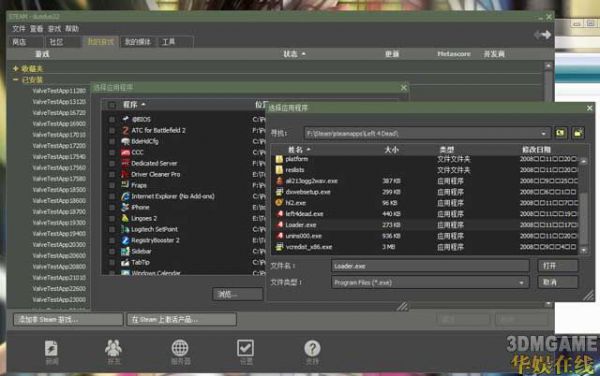Tick the checkbox beside Fraps
This screenshot has height=376, width=600.
112,186
